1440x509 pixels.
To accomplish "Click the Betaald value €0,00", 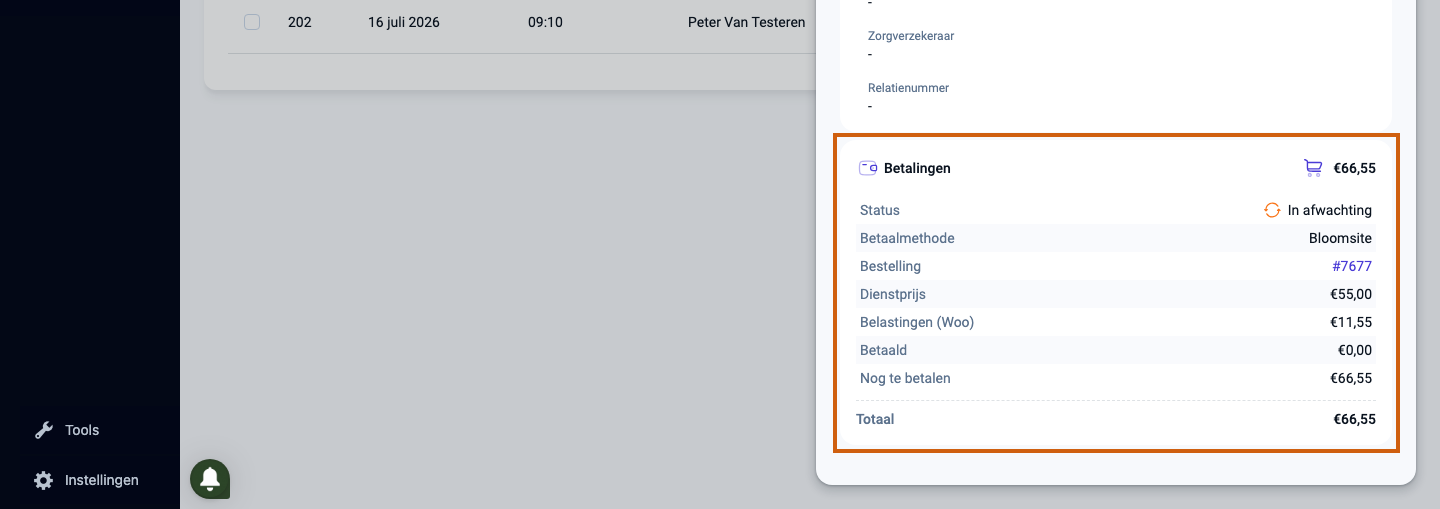I will [x=1355, y=350].
